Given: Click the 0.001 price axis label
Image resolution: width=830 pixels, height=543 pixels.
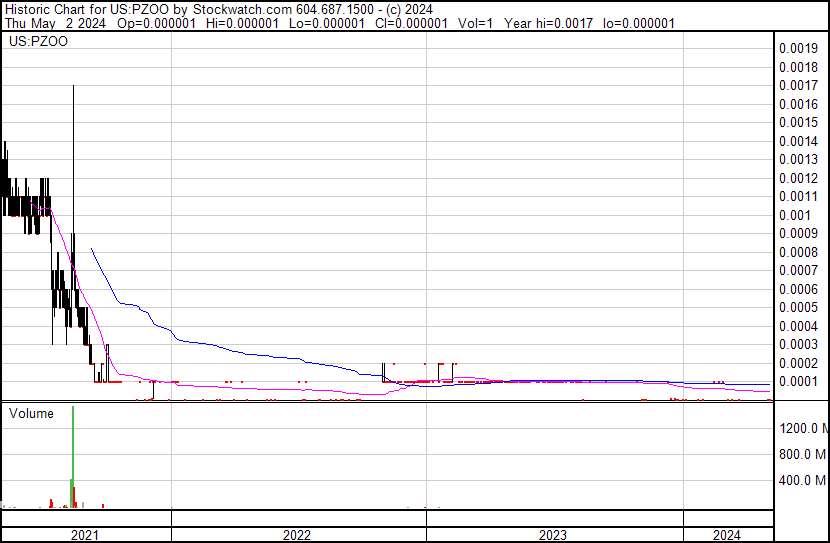Looking at the screenshot, I should point(794,215).
